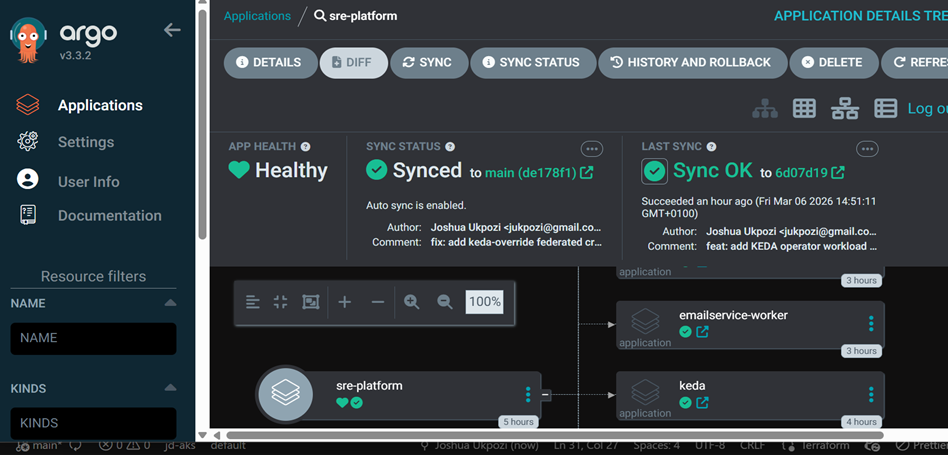This screenshot has height=455, width=948.
Task: Click the 100% zoom level box
Action: point(484,302)
